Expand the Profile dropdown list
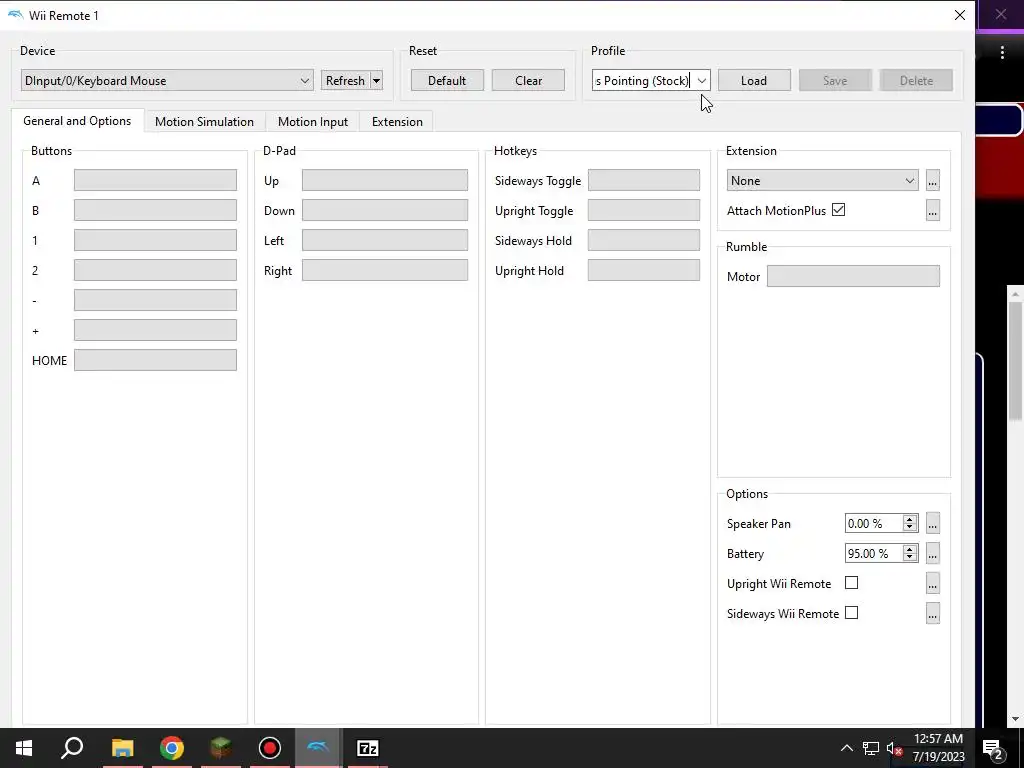 click(x=701, y=80)
